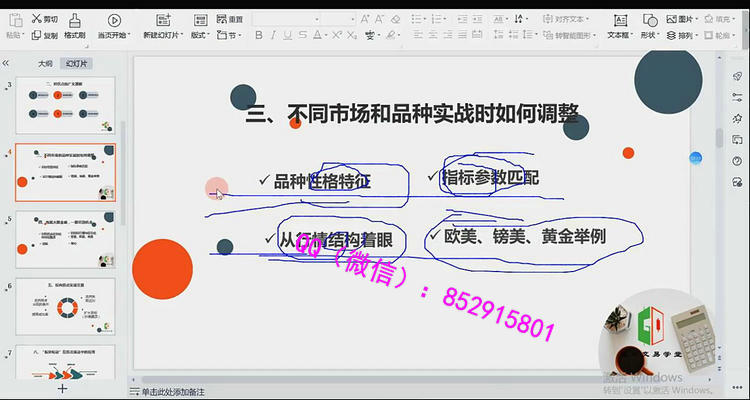This screenshot has width=750, height=400.
Task: Expand the Layout (版式) dropdown
Action: pyautogui.click(x=200, y=35)
